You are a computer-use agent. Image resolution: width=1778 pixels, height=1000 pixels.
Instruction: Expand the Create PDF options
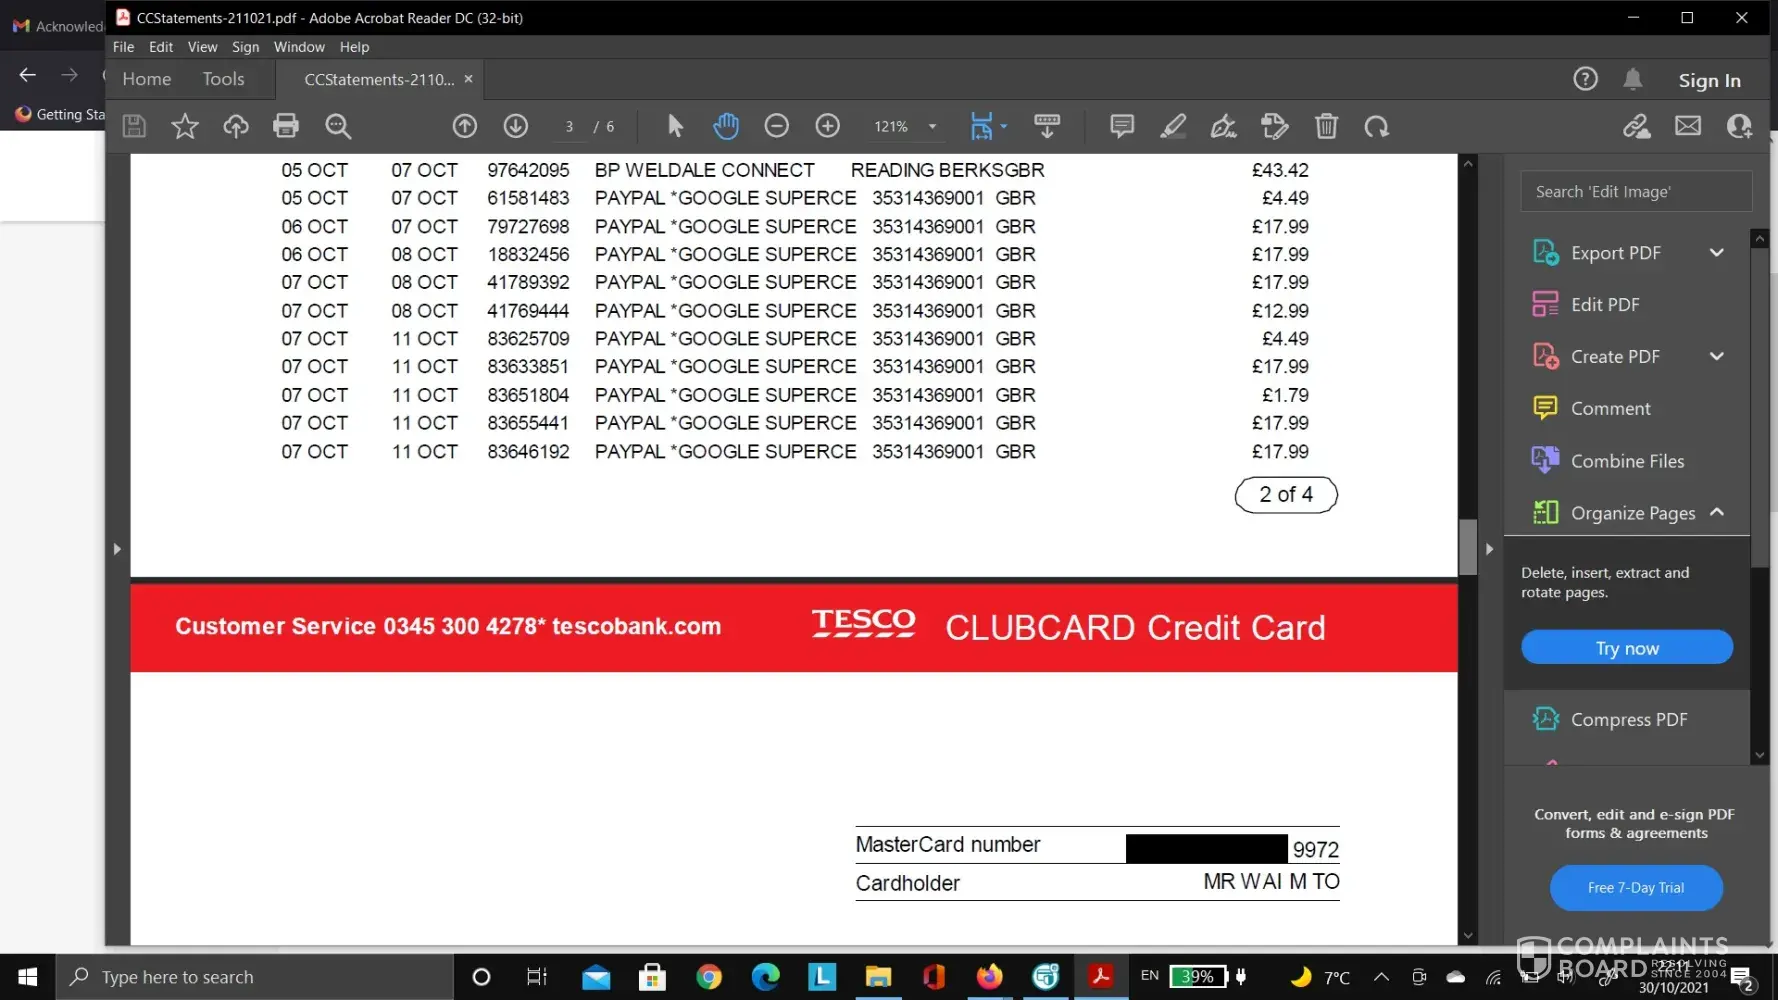[1717, 356]
